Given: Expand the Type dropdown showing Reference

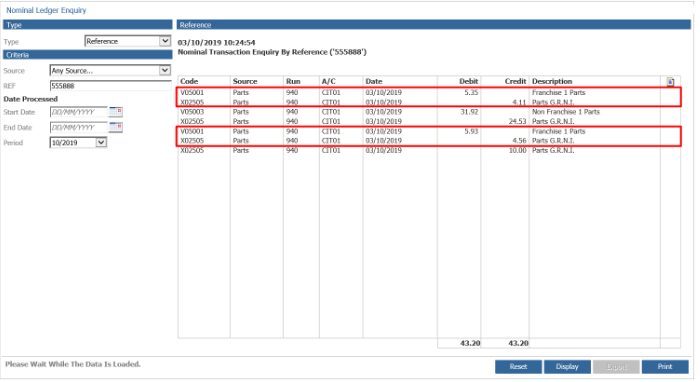Looking at the screenshot, I should coord(128,41).
